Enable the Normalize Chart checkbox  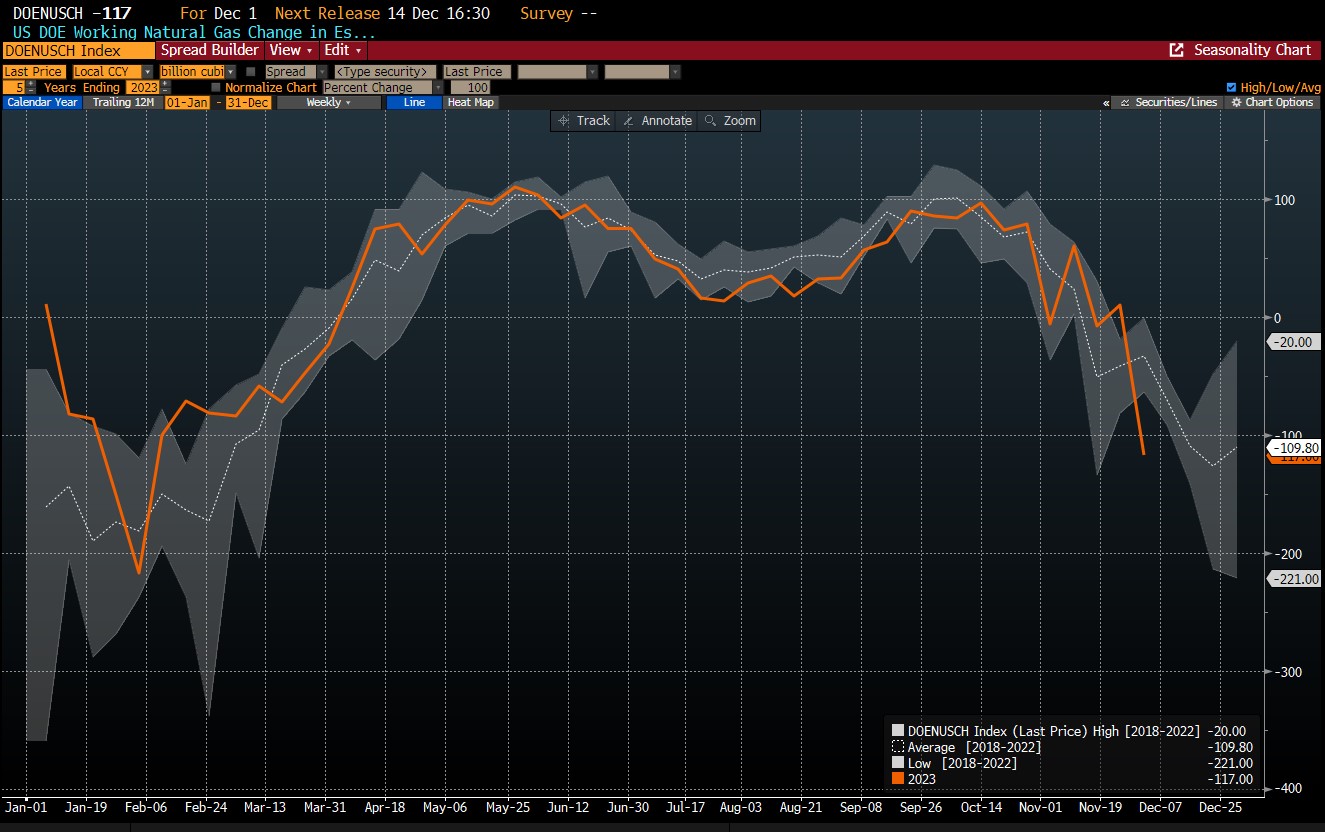point(216,88)
